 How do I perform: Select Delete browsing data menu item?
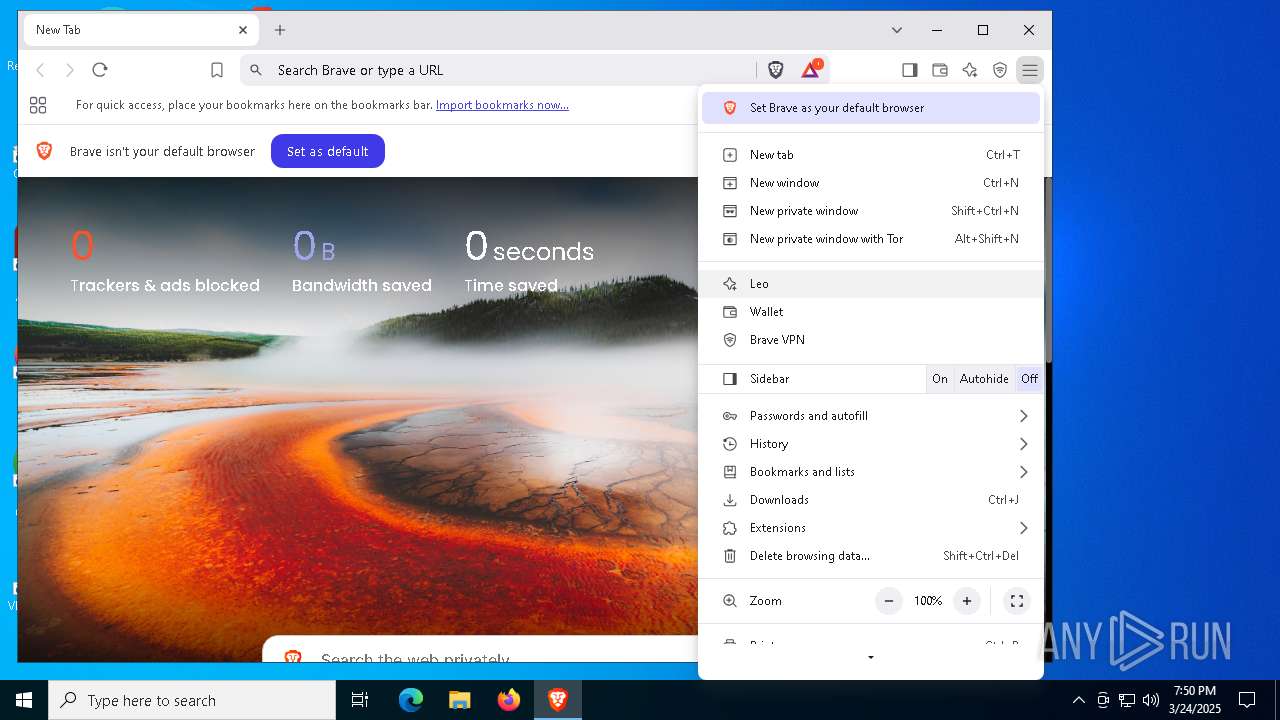pos(871,556)
